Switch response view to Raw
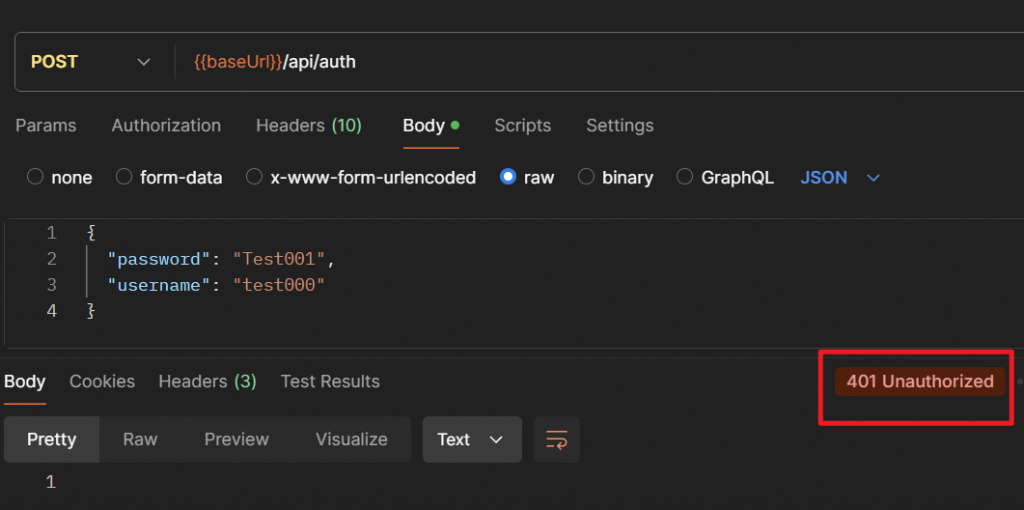This screenshot has height=510, width=1024. pos(140,440)
